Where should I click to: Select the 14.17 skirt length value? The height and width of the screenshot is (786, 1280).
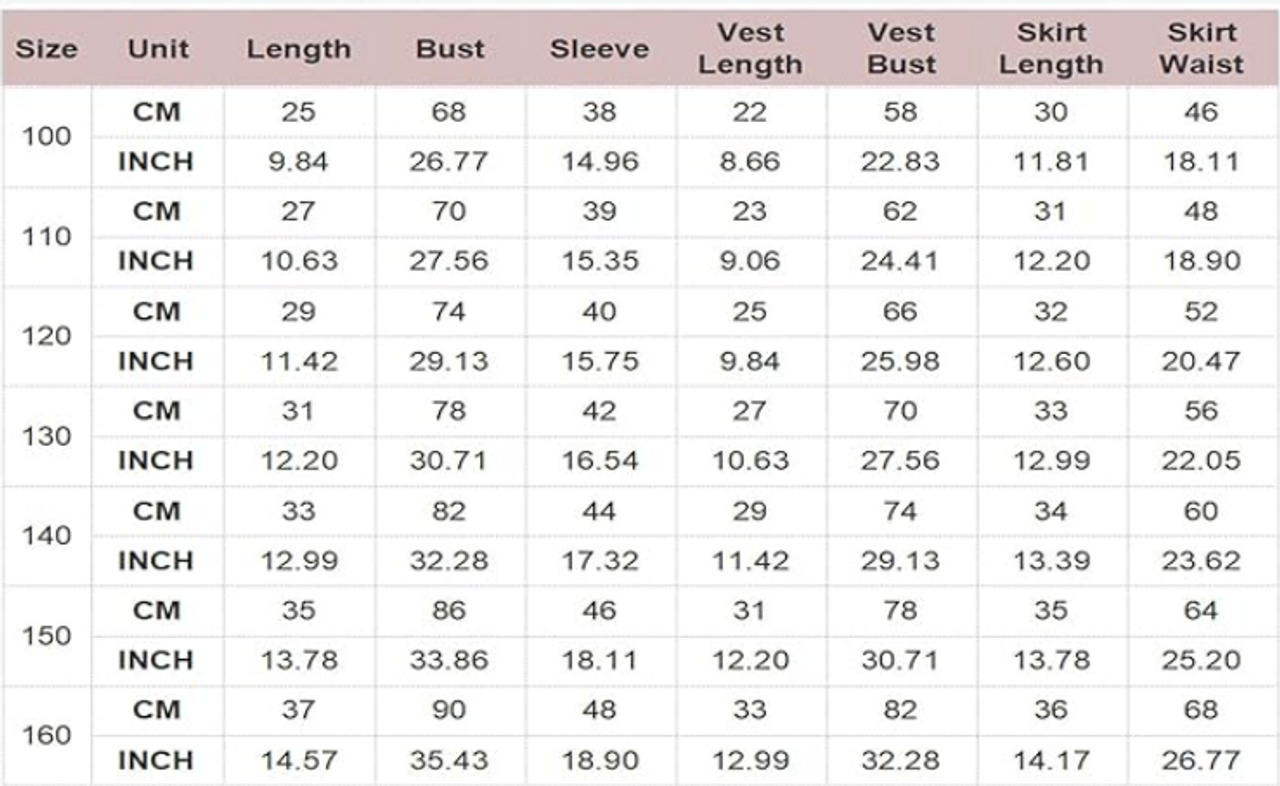1051,761
